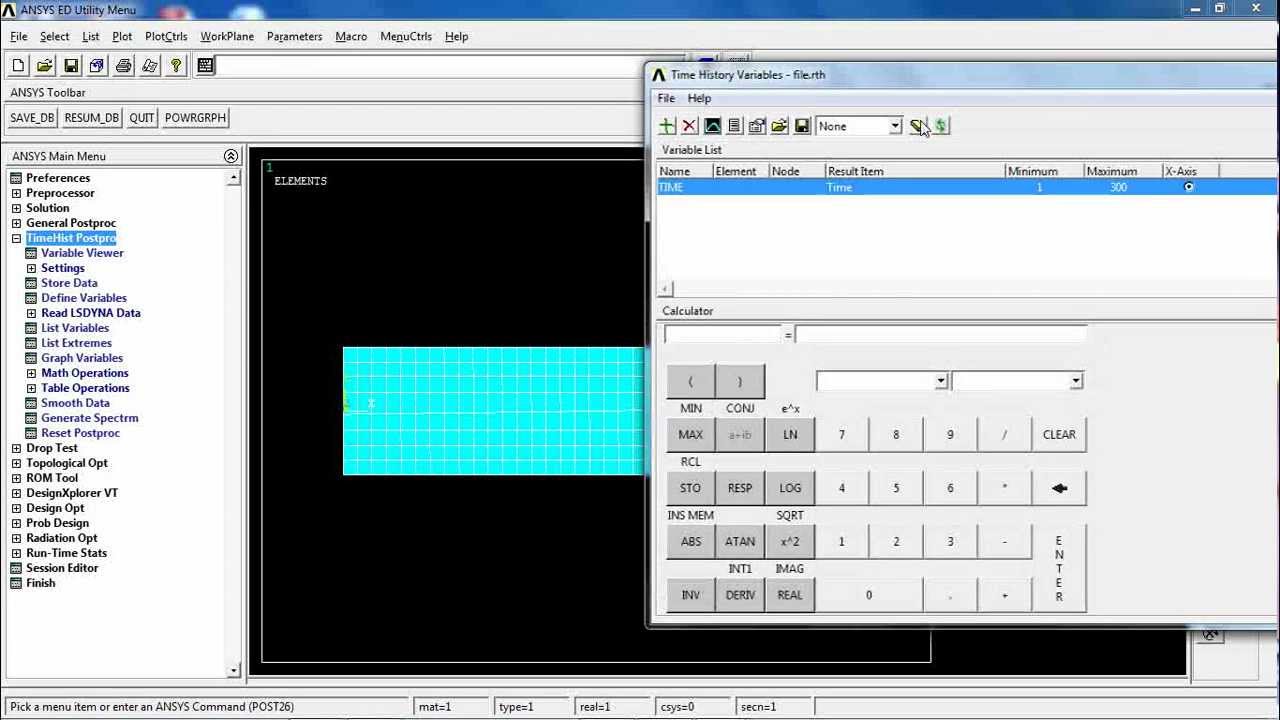The width and height of the screenshot is (1280, 720).
Task: Click the POWRGRPH toolbar button
Action: [x=195, y=118]
